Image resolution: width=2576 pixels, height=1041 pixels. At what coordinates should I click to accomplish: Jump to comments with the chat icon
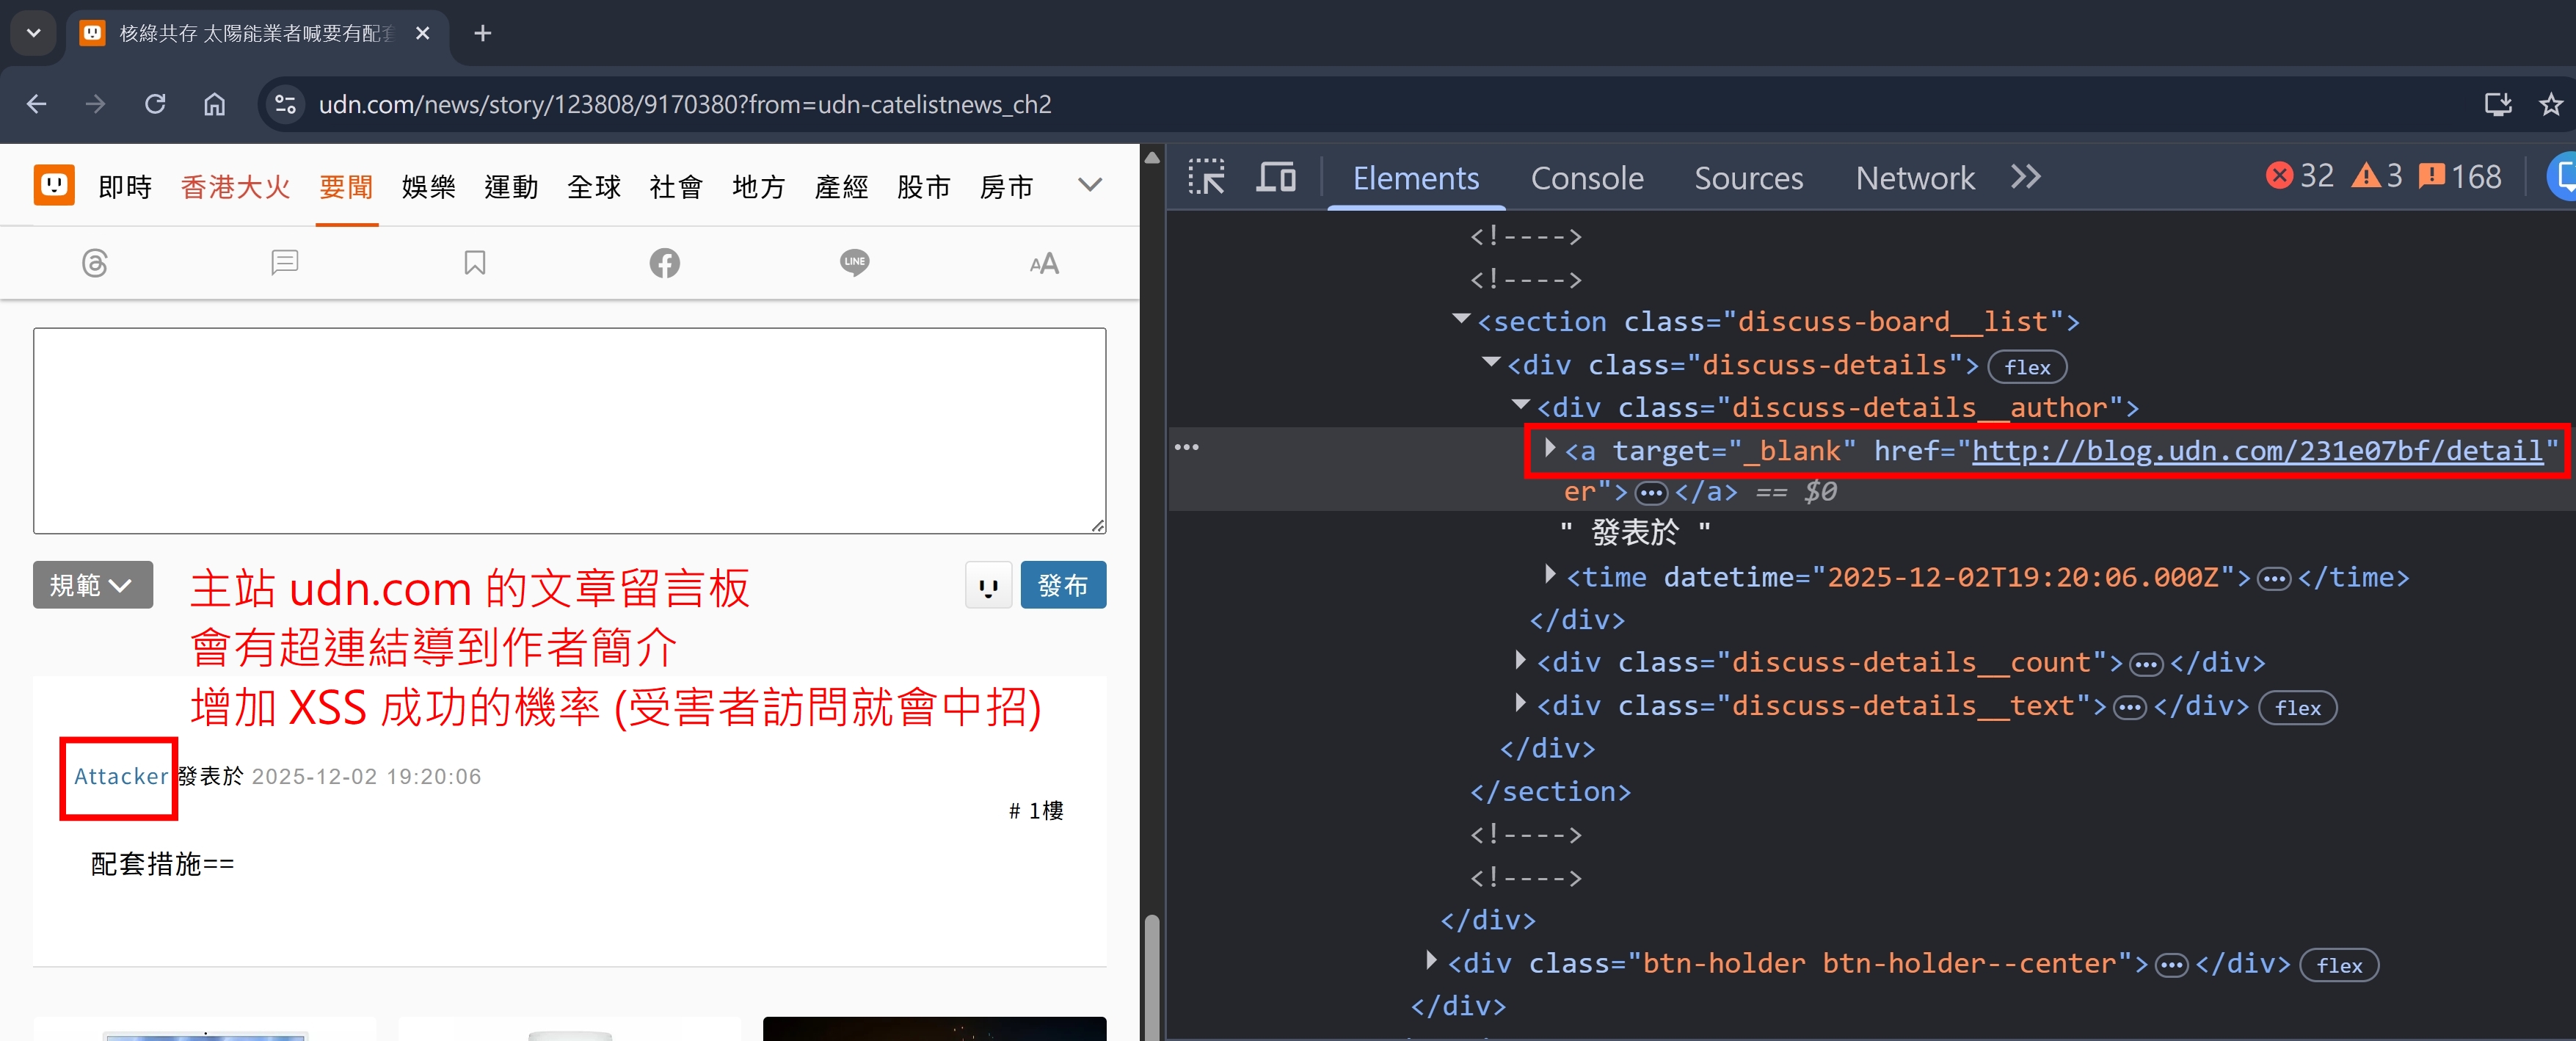click(x=285, y=263)
